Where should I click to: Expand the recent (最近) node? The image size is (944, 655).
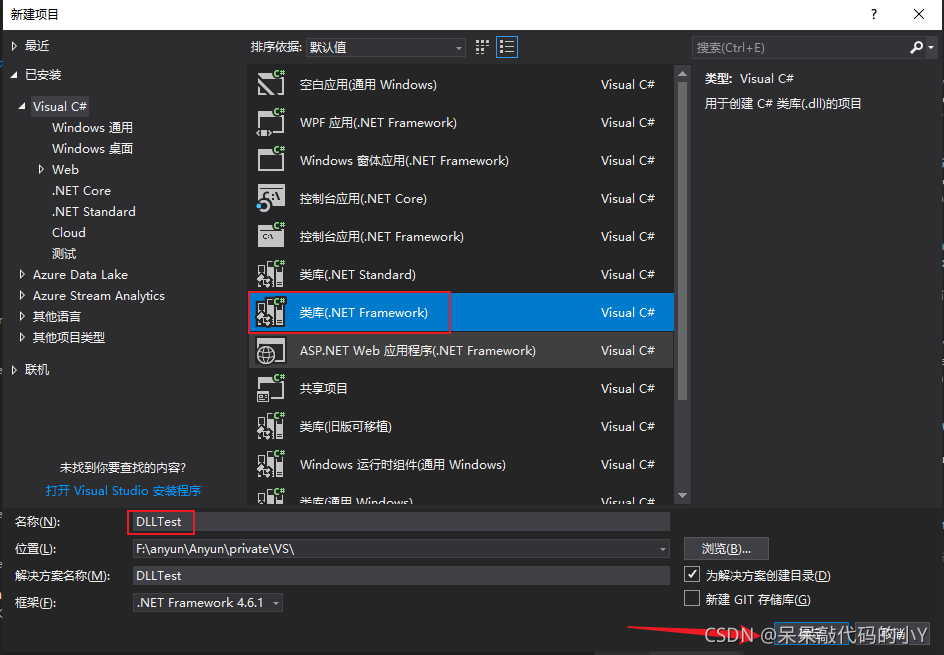click(x=14, y=46)
